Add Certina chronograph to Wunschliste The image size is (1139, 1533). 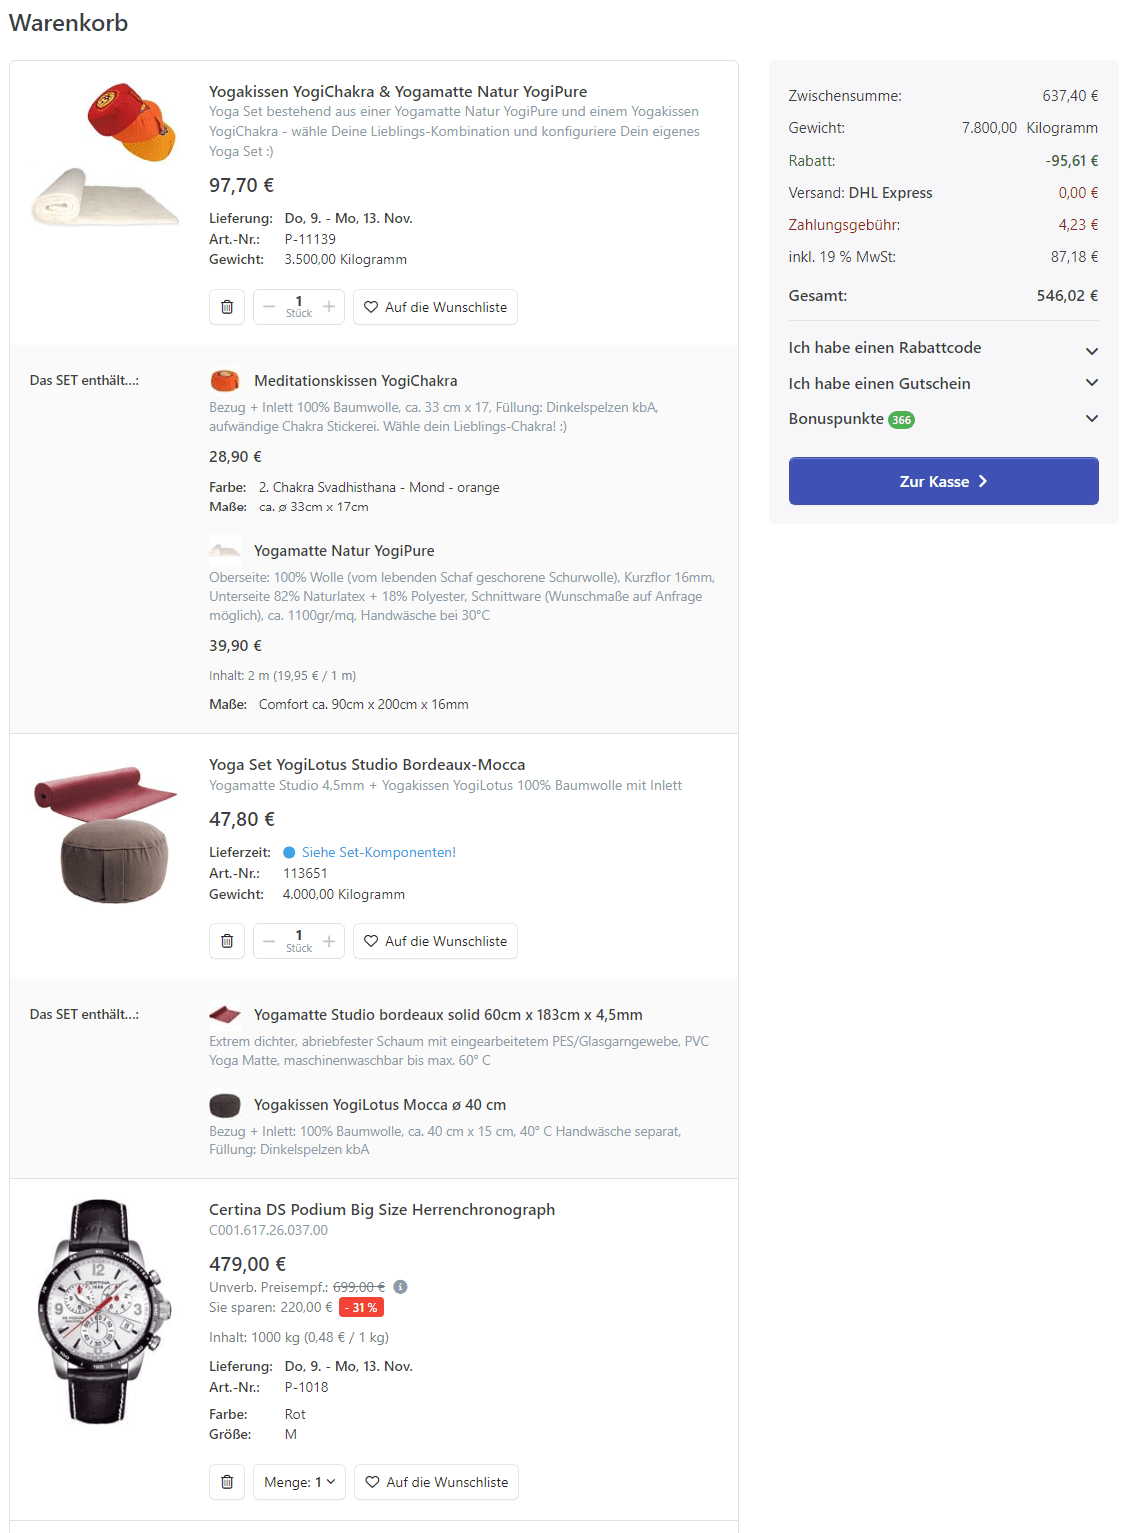pos(436,1482)
